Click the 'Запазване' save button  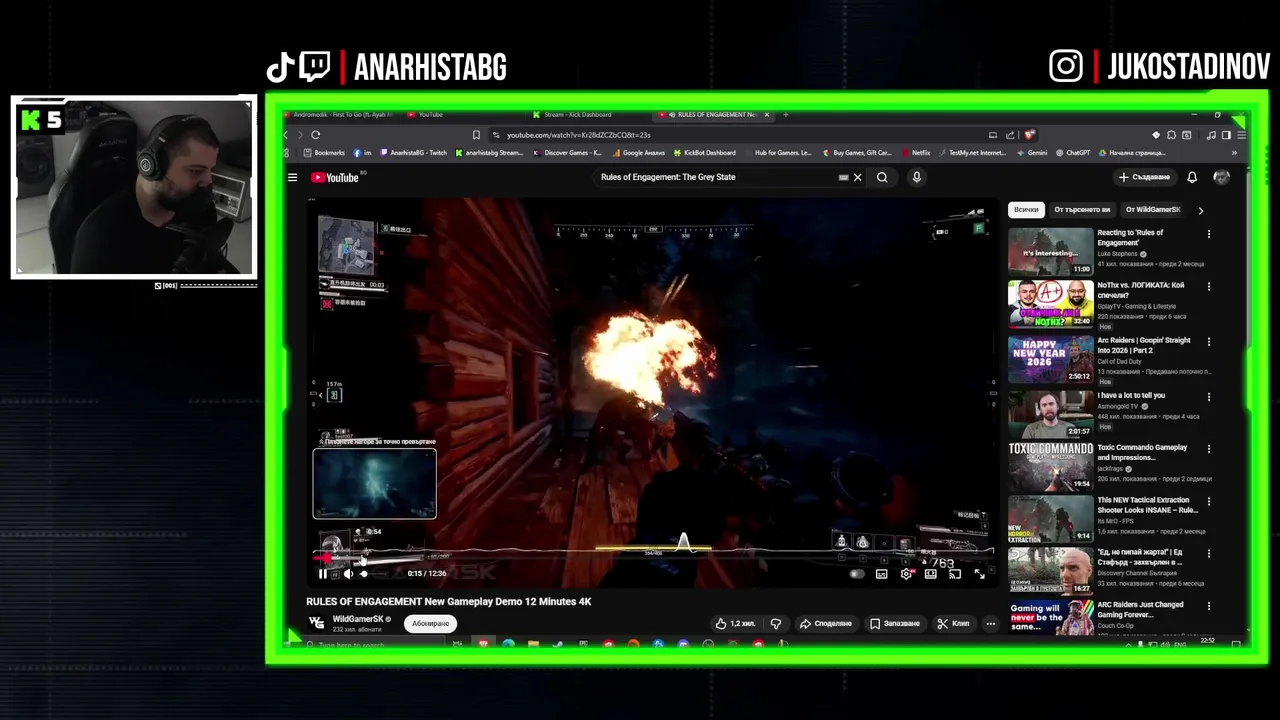(x=894, y=623)
